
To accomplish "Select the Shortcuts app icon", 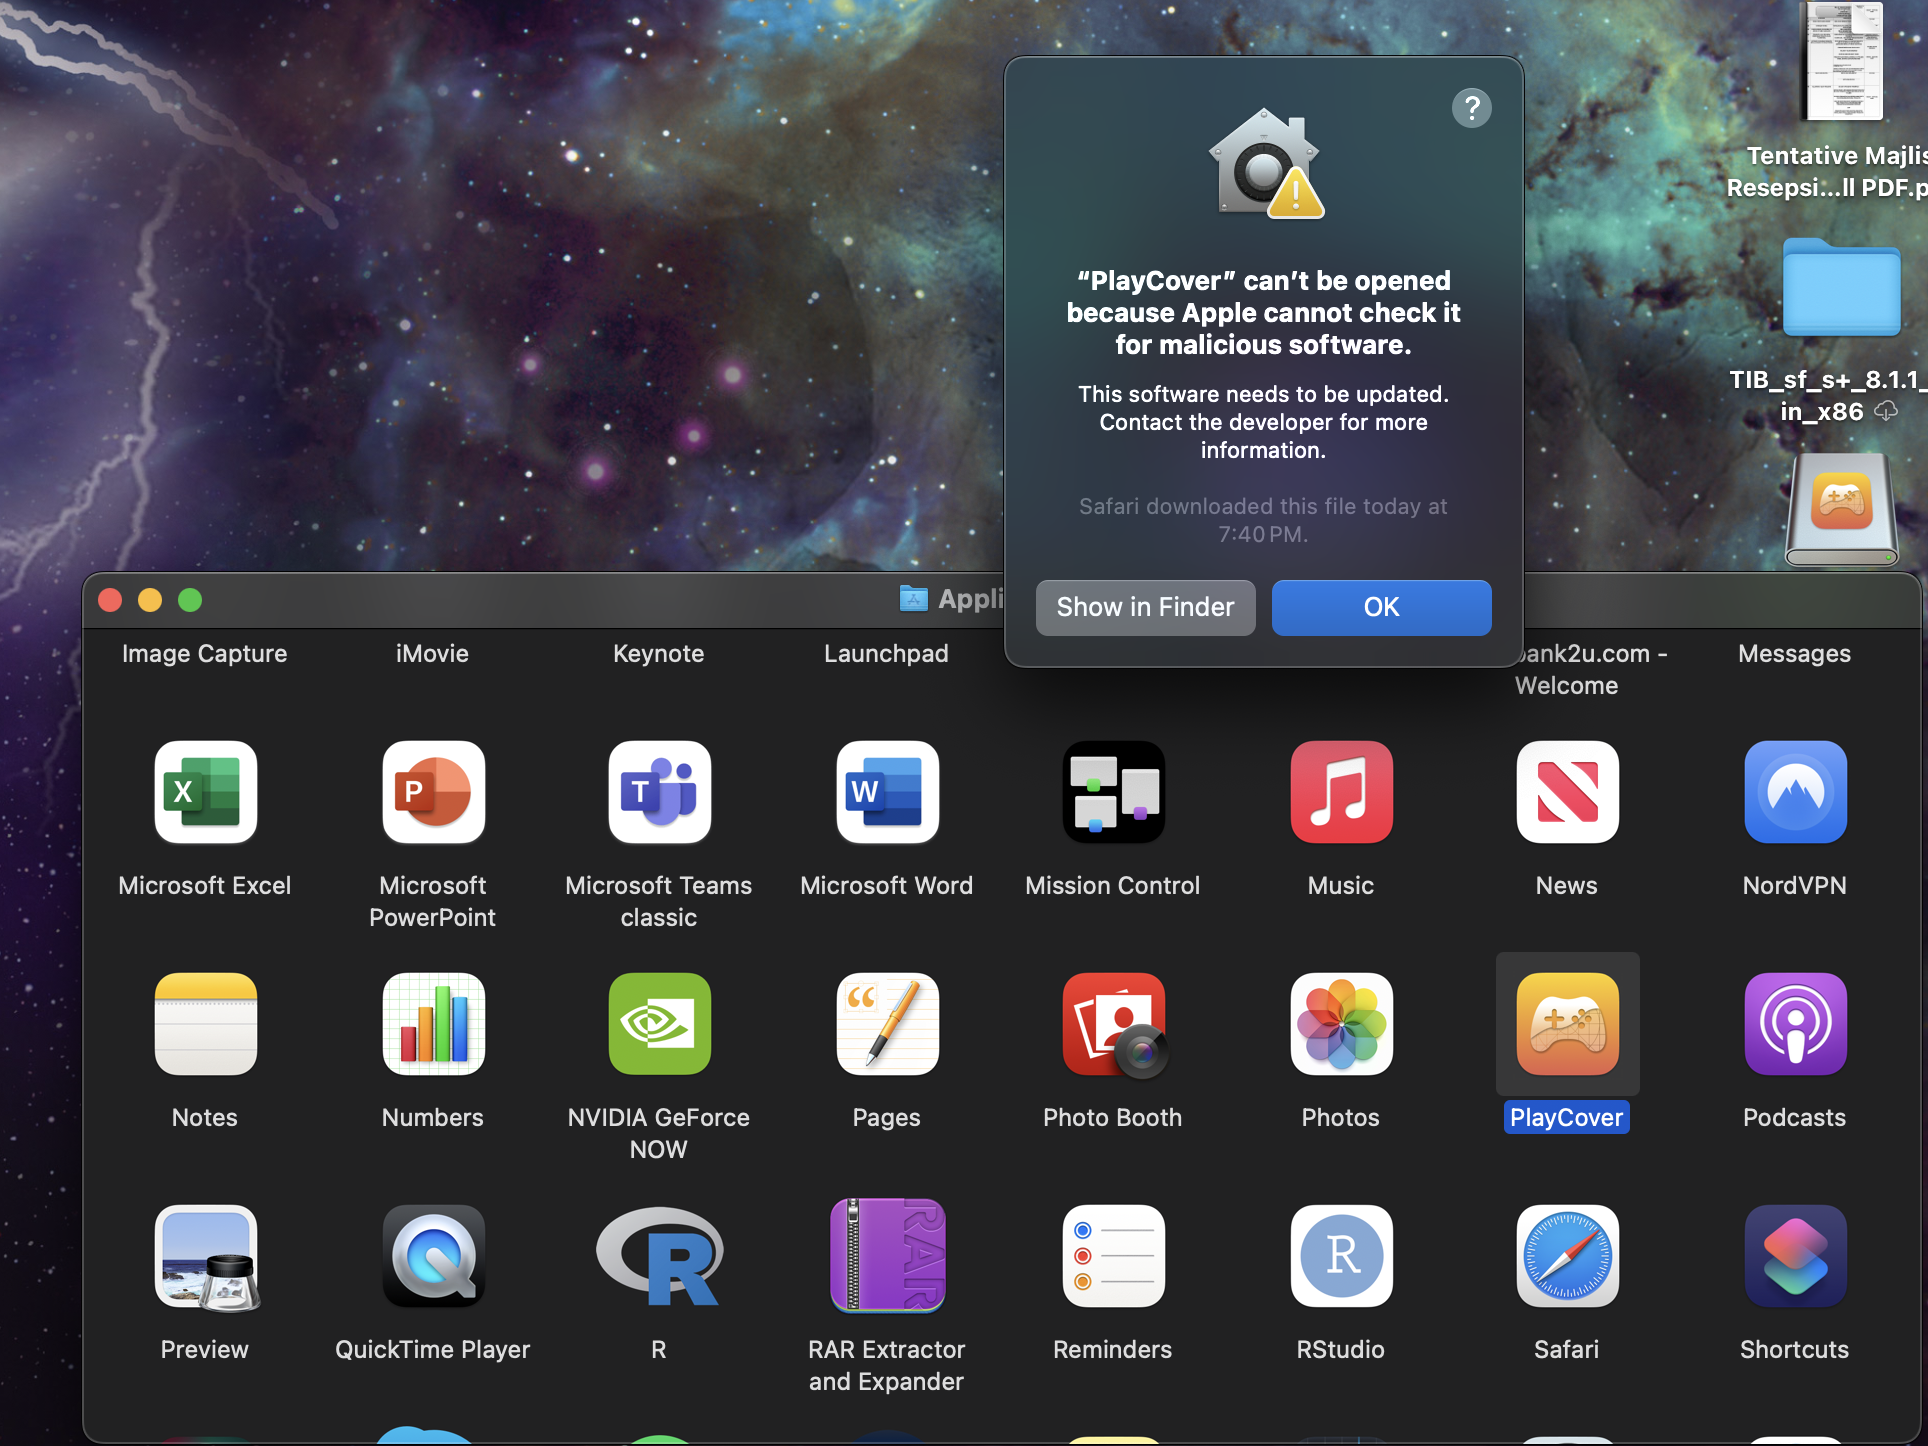I will pos(1794,1256).
